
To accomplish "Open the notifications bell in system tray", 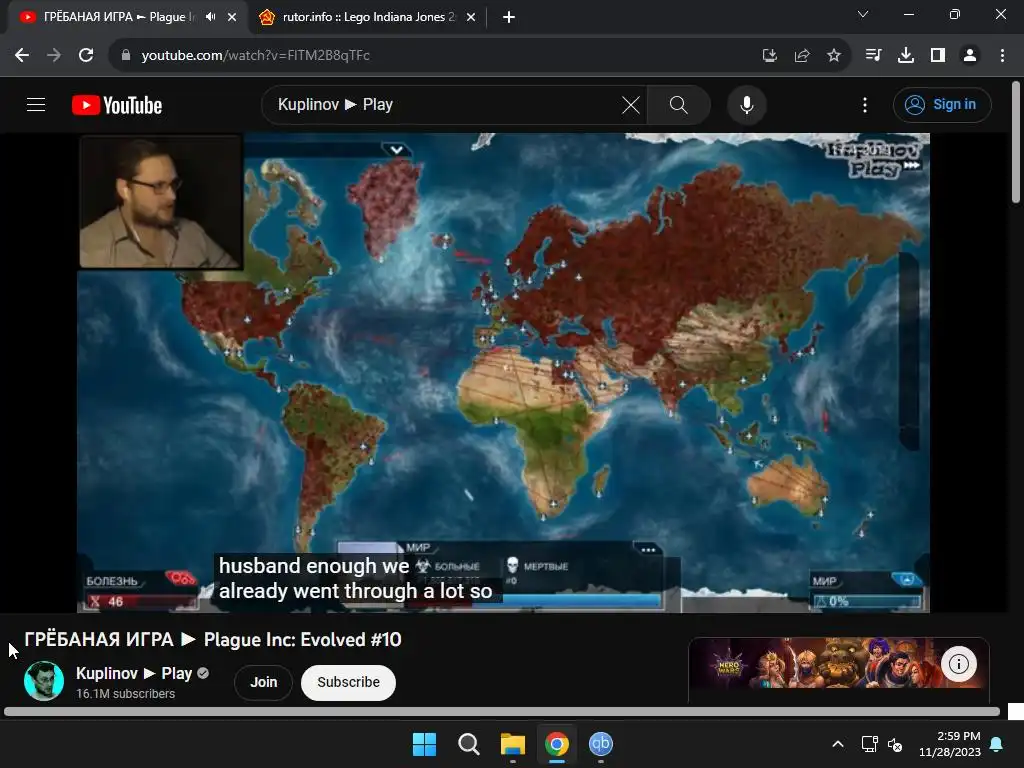I will (997, 744).
